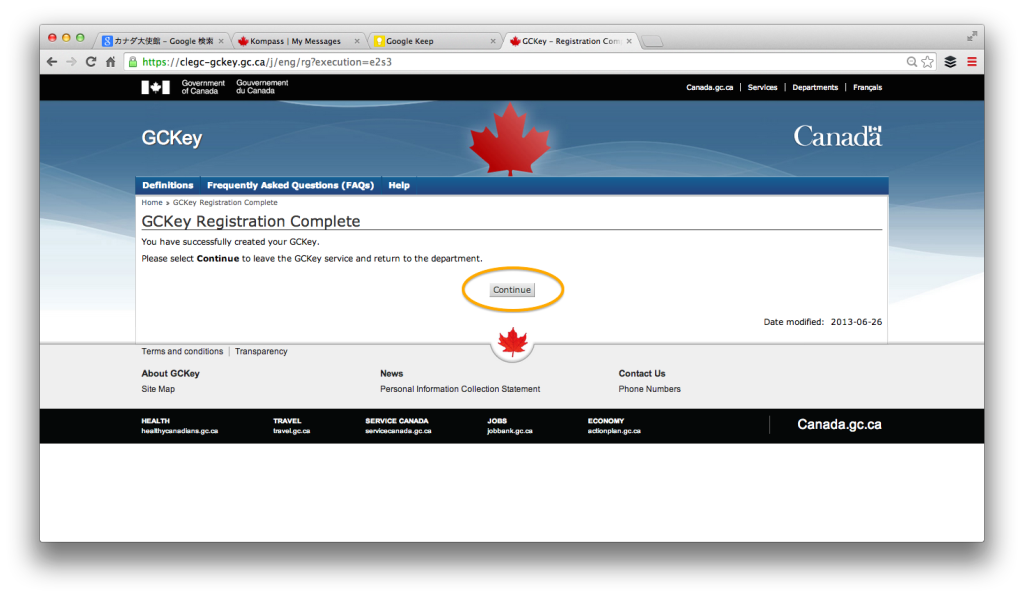Close the Google Keep tab
1024x597 pixels.
pos(492,41)
